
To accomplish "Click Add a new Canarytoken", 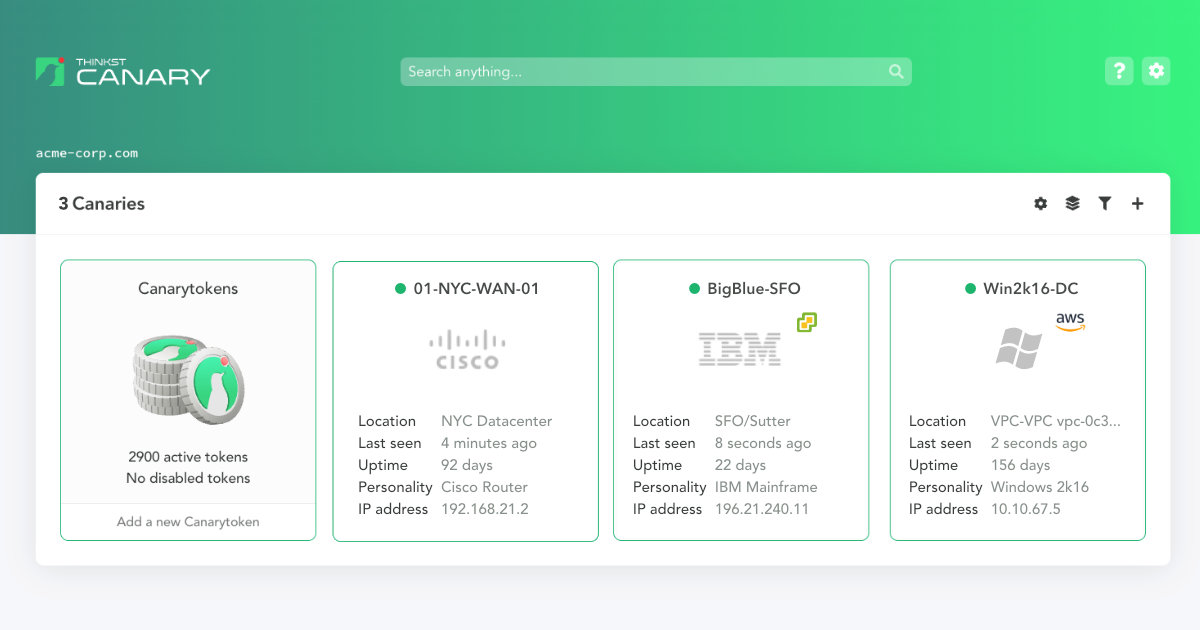I will point(188,522).
